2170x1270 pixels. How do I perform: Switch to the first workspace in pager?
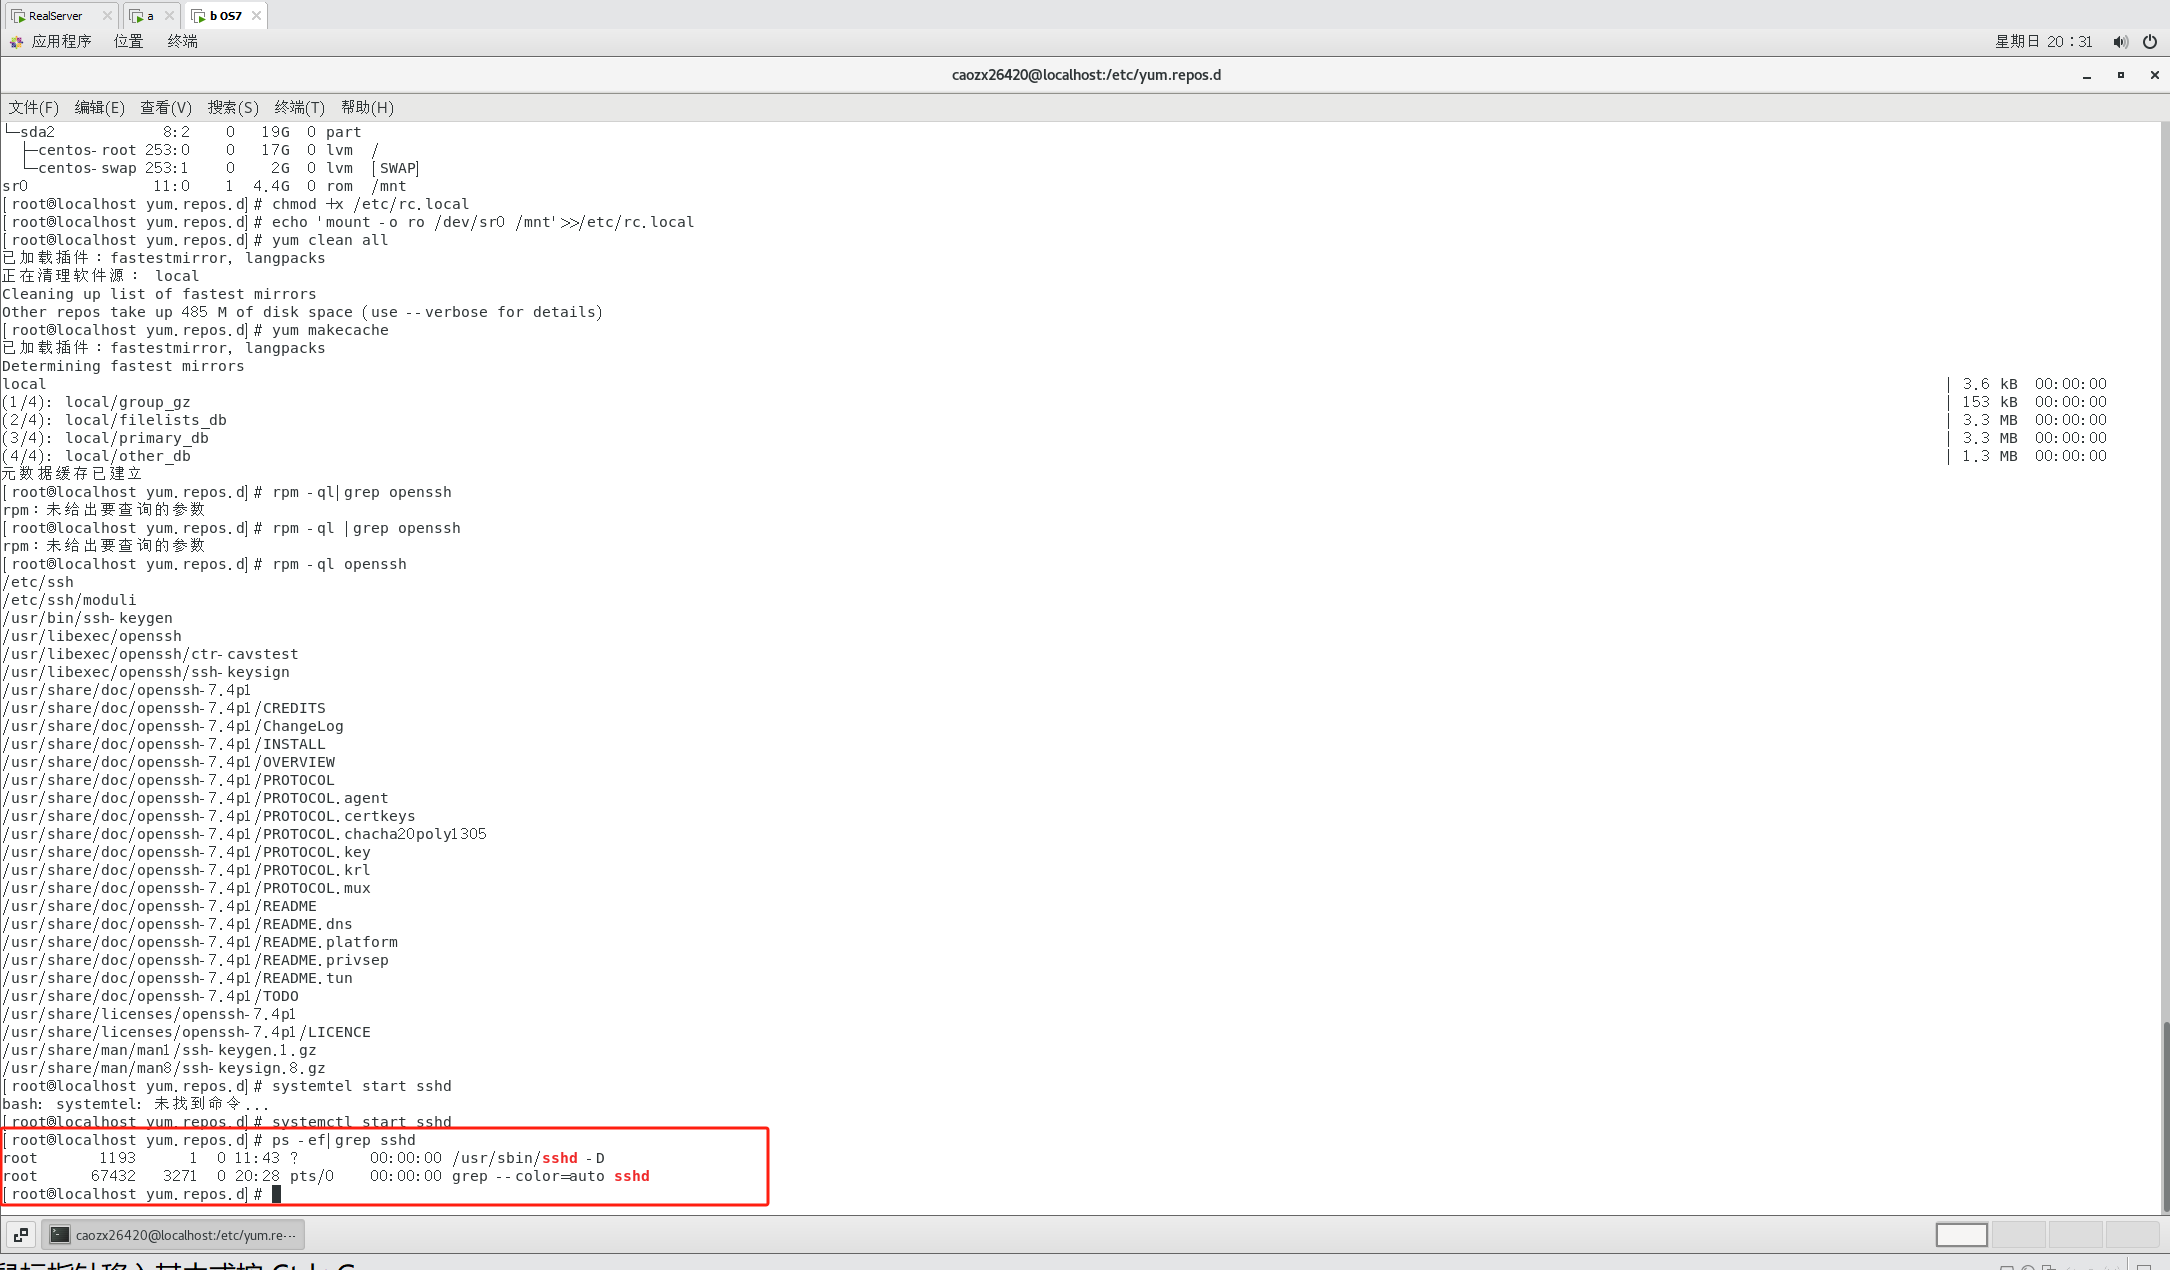1961,1235
